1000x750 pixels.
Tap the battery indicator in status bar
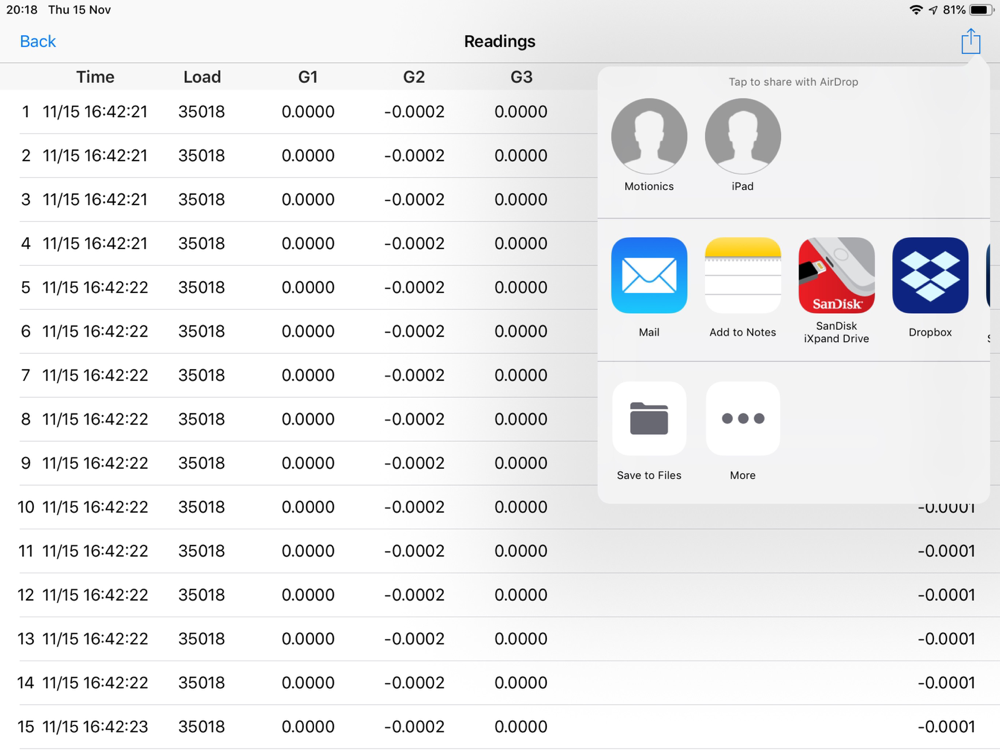[x=981, y=10]
